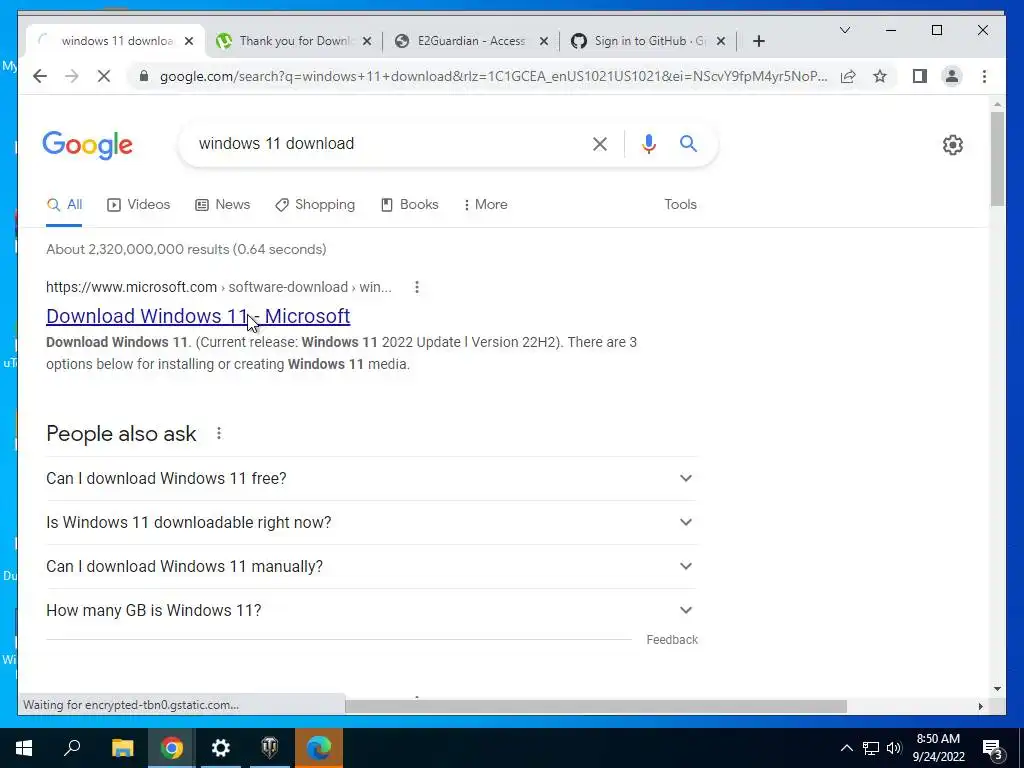
Task: Open Chrome's three-dot menu
Action: 984,76
